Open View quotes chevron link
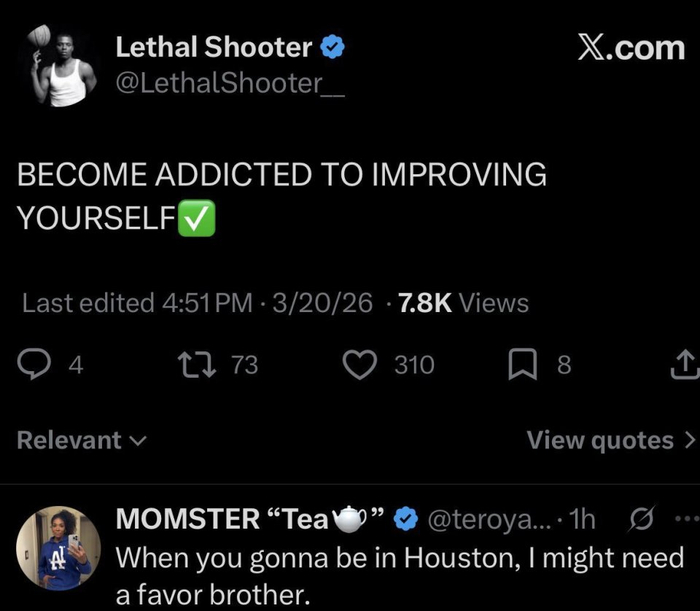 (x=610, y=440)
